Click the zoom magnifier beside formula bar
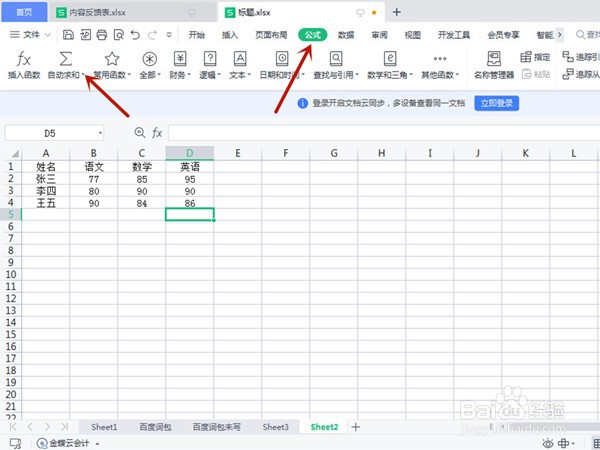600x450 pixels. point(140,133)
